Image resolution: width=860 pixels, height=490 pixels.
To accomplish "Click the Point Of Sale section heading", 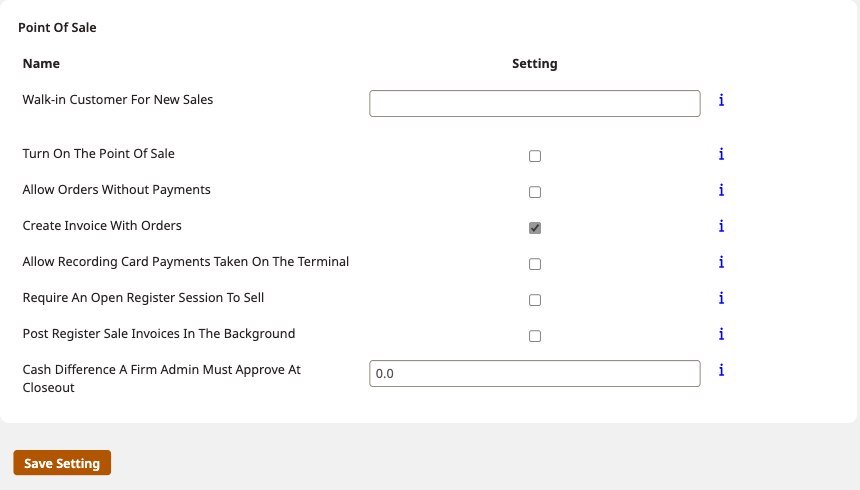I will click(57, 27).
